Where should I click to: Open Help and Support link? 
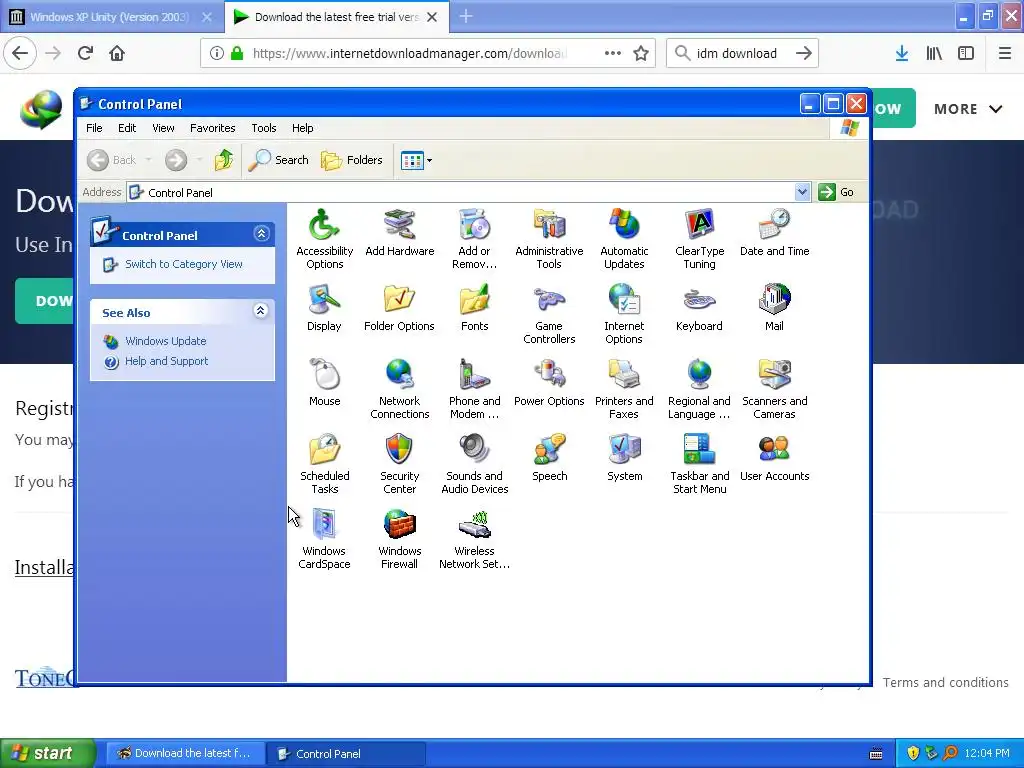(167, 361)
